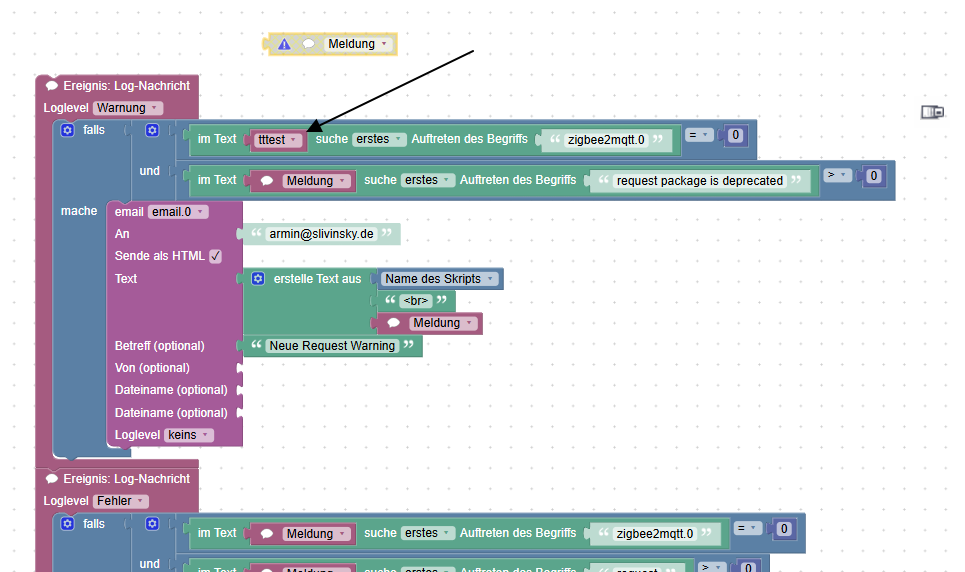Open Meldung dropdown in the Fehler event search row

[x=316, y=534]
